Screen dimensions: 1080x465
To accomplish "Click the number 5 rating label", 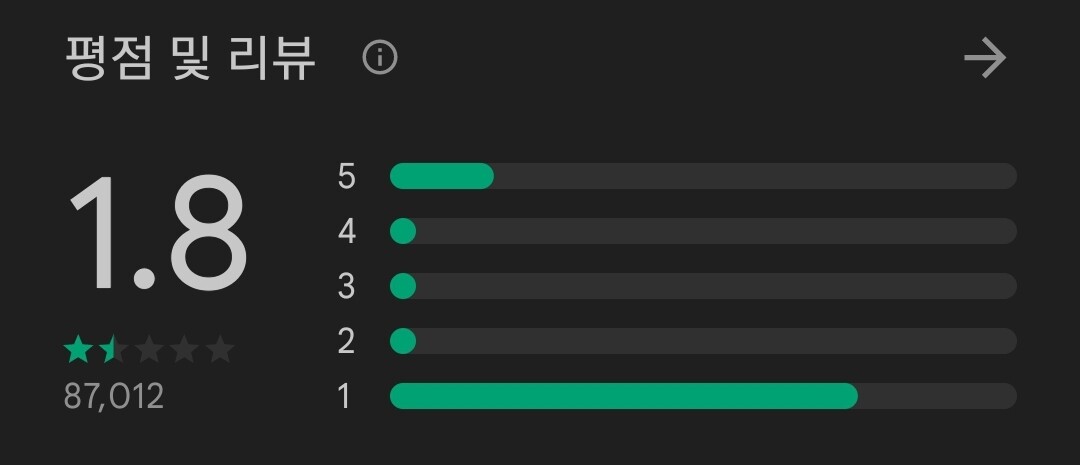I will (x=346, y=177).
